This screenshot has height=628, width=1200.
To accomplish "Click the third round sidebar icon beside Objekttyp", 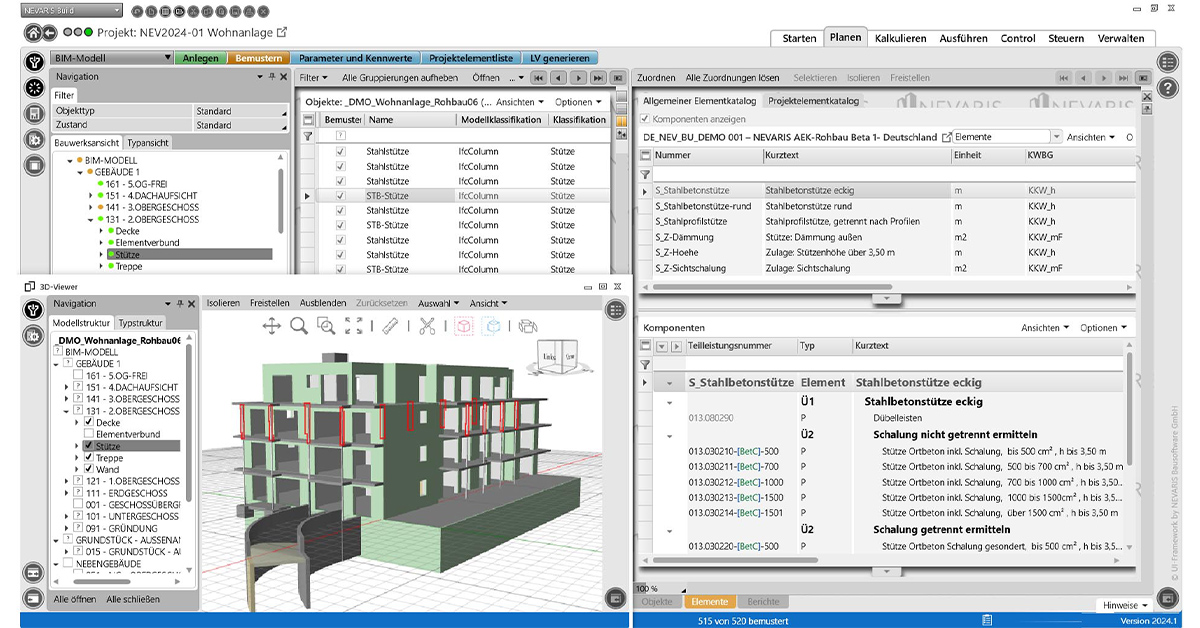I will click(x=34, y=113).
